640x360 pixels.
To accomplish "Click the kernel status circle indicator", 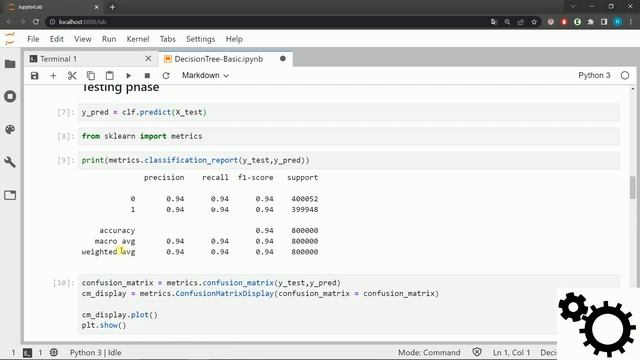I will tap(625, 76).
